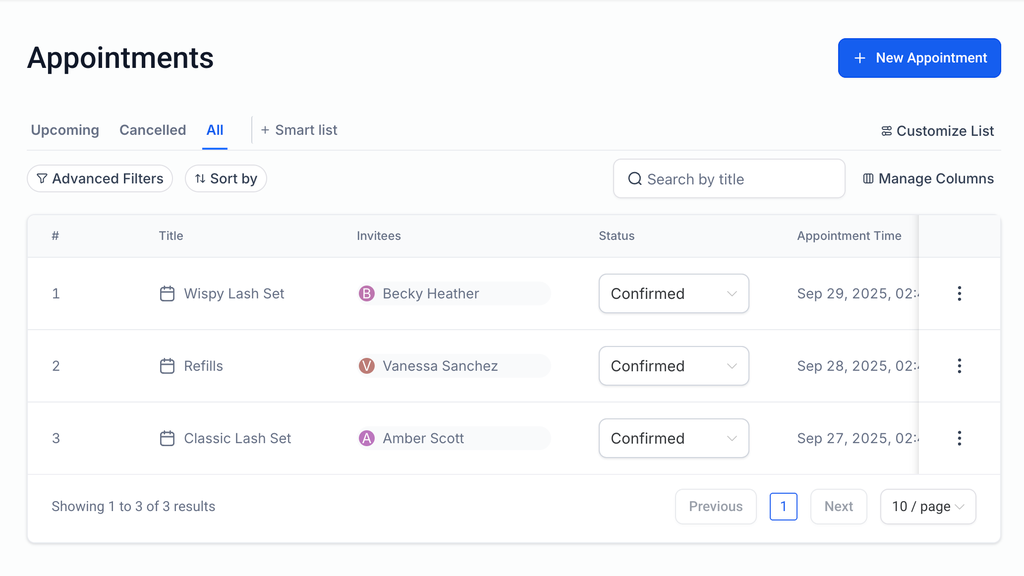
Task: Open Advanced Filters
Action: tap(100, 179)
